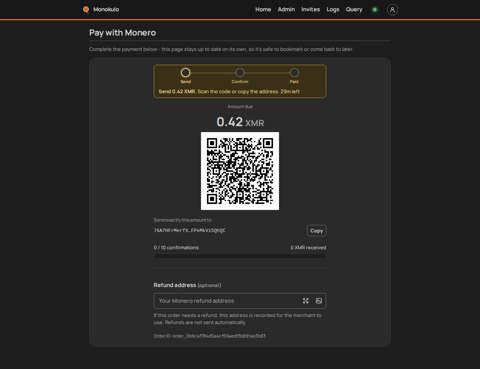Screen dimensions: 480x369
Task: Copy the Monero payment address
Action: click(316, 231)
